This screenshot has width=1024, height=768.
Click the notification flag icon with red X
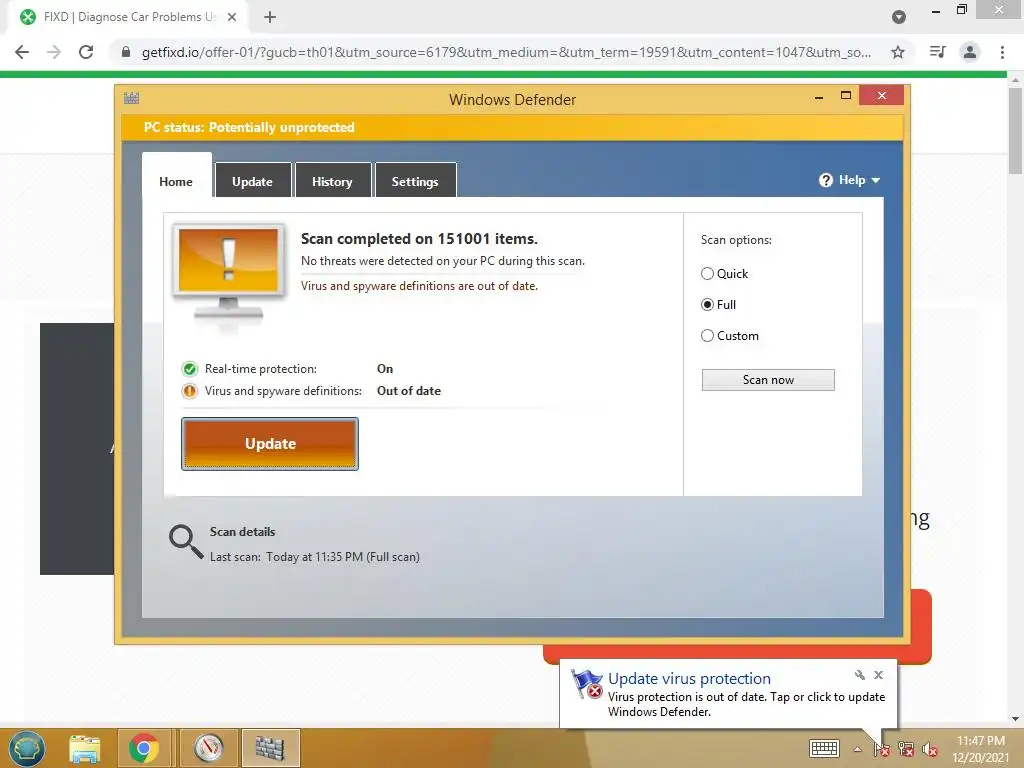click(x=586, y=684)
